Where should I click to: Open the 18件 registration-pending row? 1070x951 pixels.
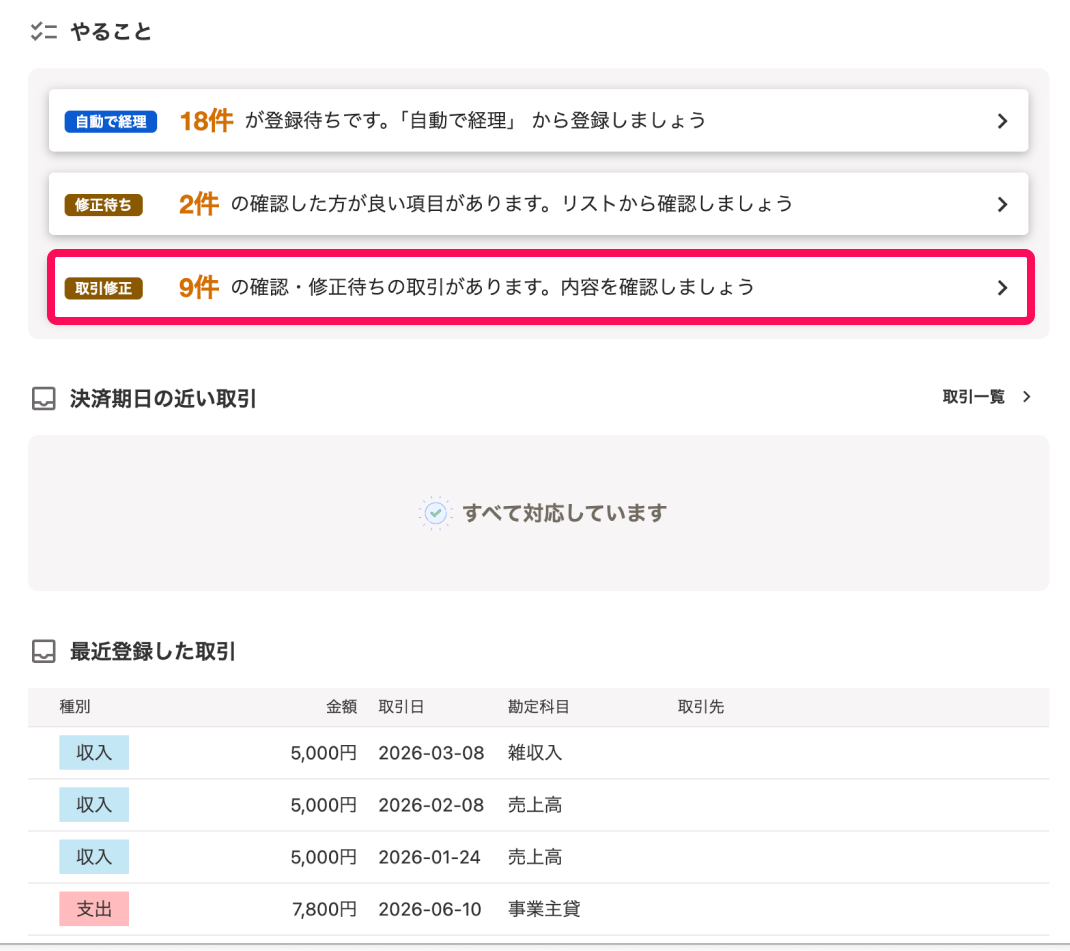538,121
